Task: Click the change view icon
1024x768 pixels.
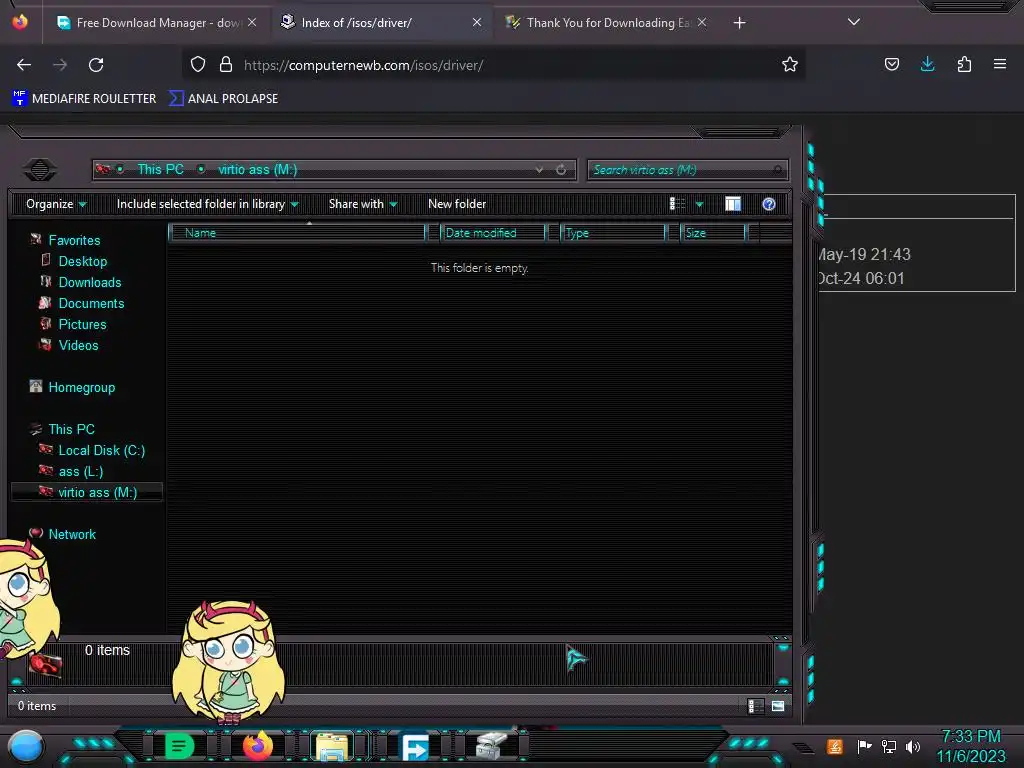Action: (x=677, y=204)
